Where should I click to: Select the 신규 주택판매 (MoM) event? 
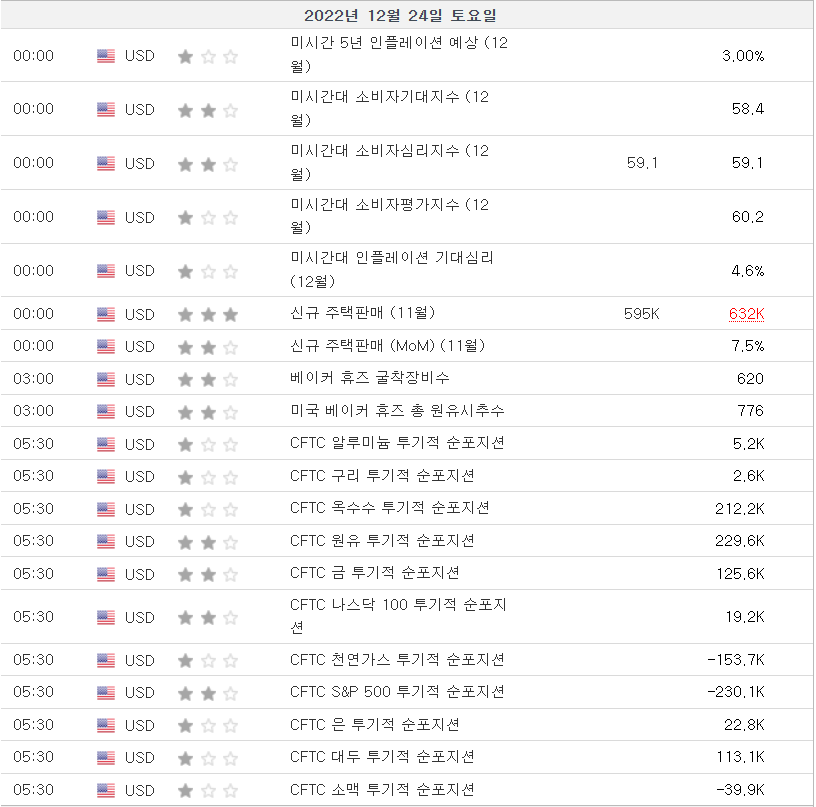coord(387,346)
